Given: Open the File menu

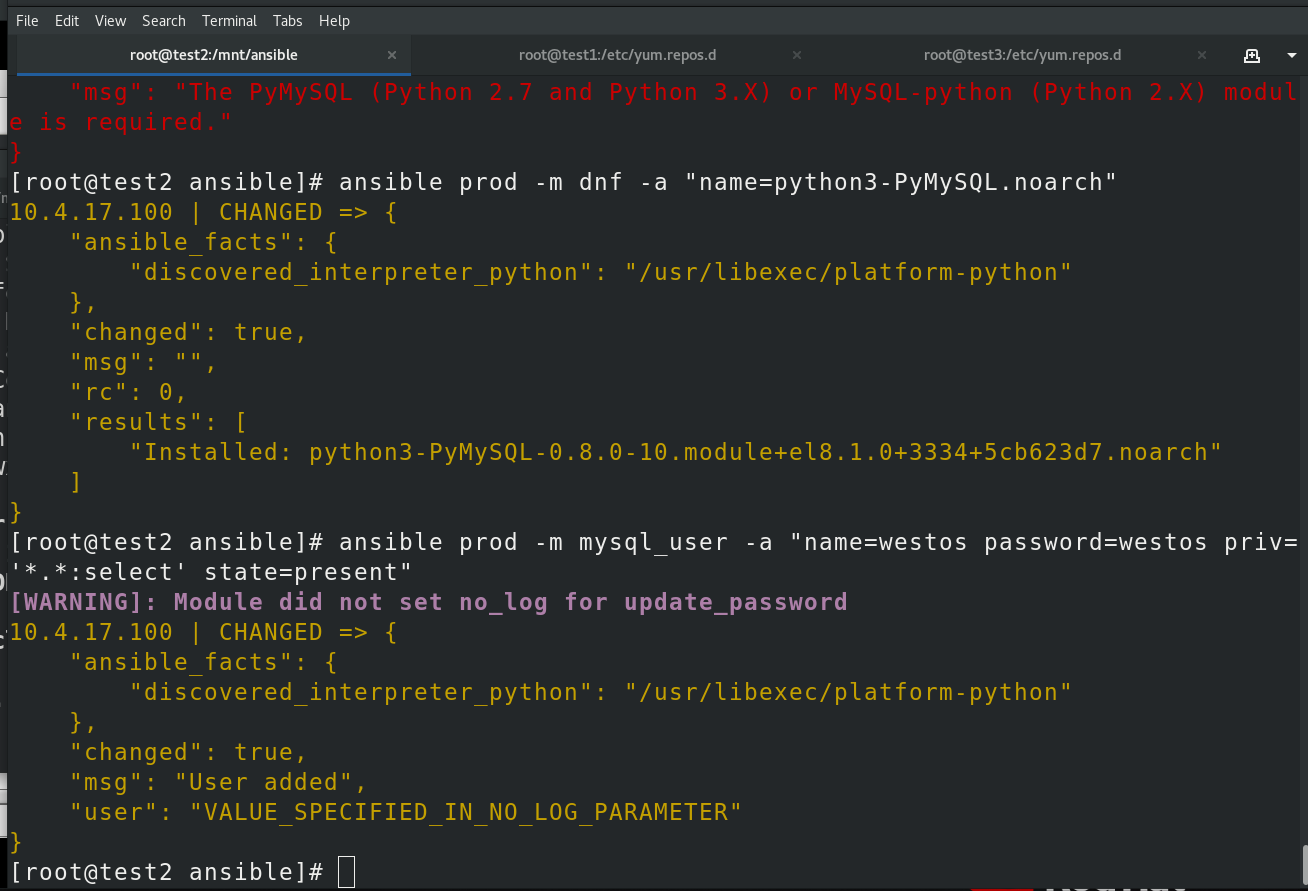Looking at the screenshot, I should pyautogui.click(x=27, y=20).
